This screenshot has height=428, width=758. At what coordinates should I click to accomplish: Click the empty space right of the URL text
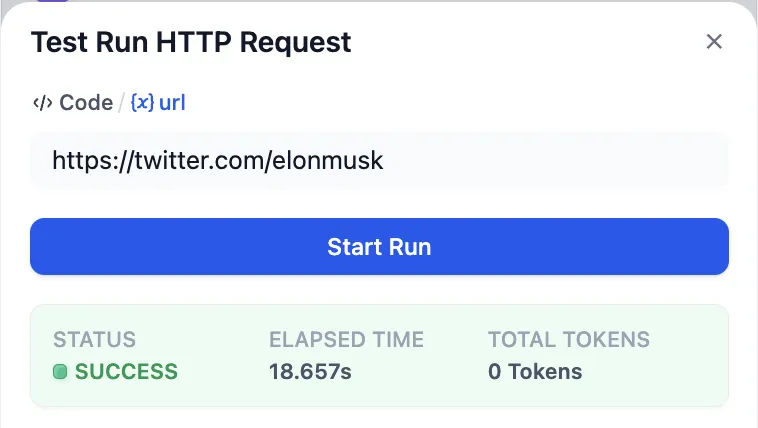(560, 160)
